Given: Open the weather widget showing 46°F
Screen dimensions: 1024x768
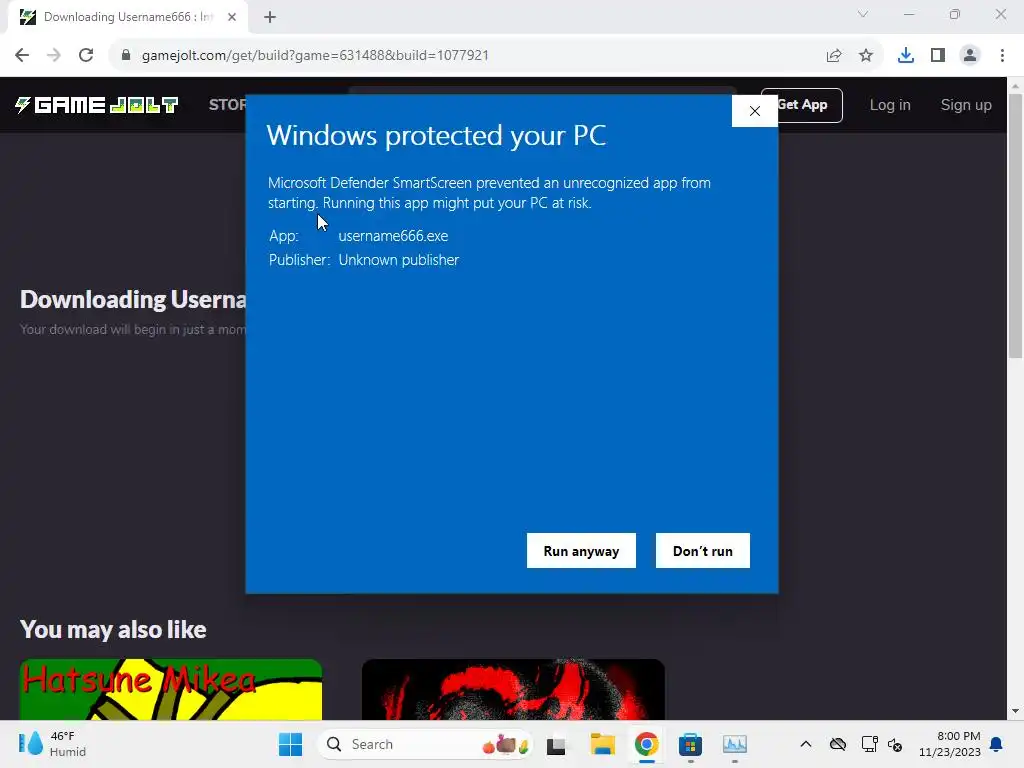Looking at the screenshot, I should tap(52, 744).
